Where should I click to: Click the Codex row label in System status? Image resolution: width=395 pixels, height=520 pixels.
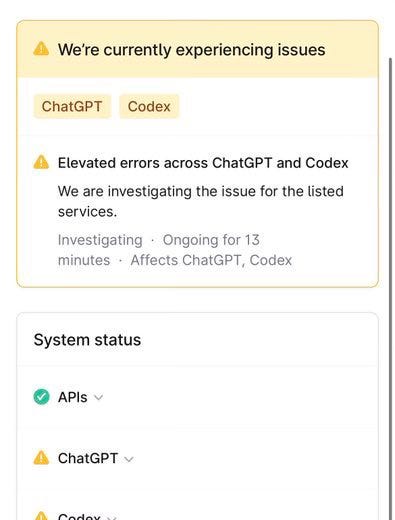click(x=79, y=516)
